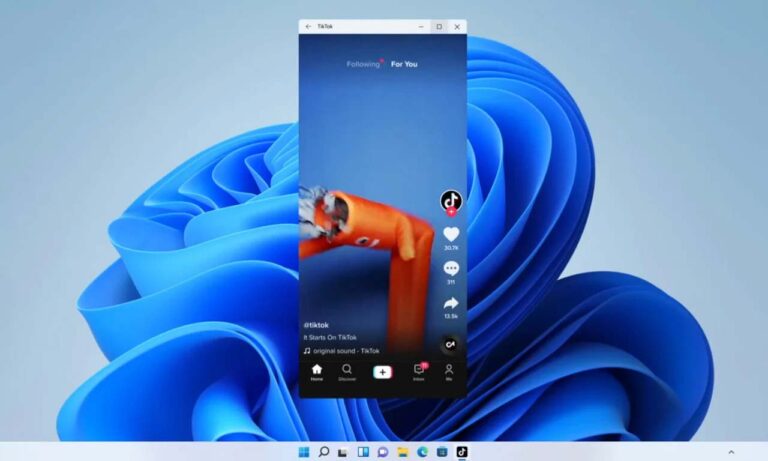Follow creator with the red plus badge
Image resolution: width=768 pixels, height=461 pixels.
coord(451,212)
